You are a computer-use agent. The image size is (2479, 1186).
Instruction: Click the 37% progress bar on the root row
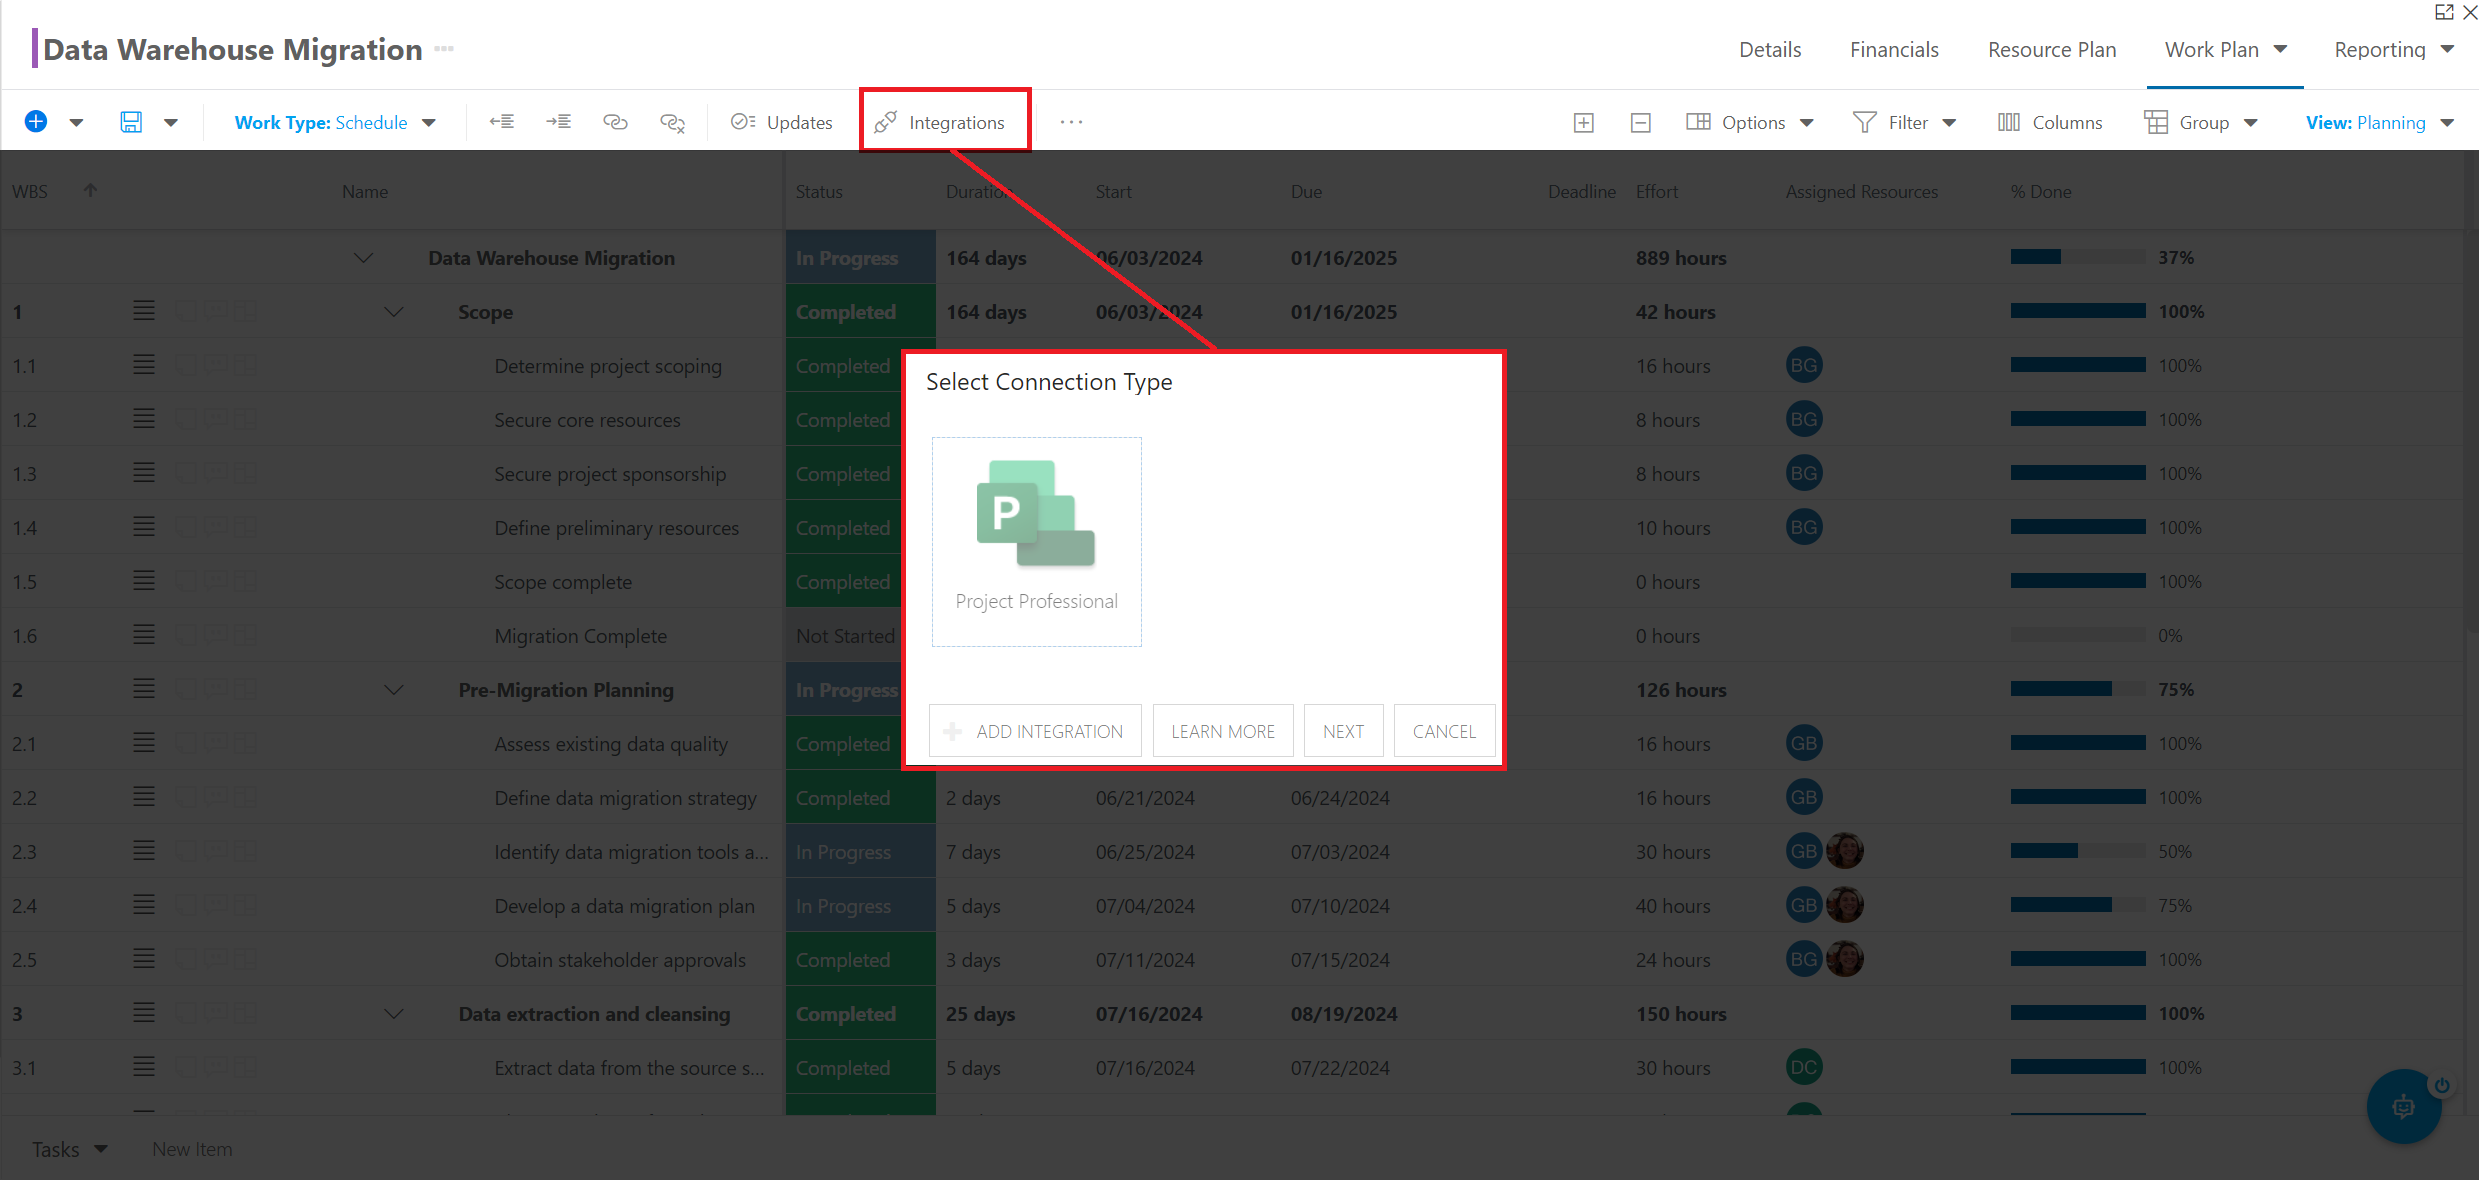click(x=2078, y=257)
